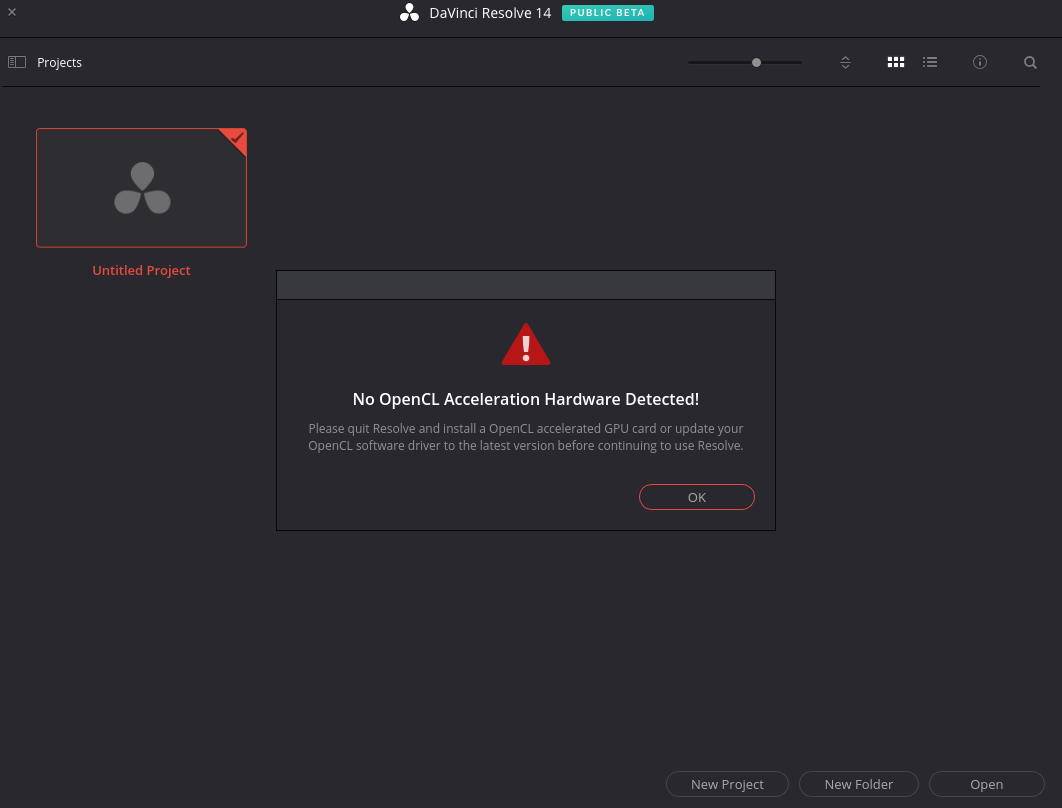Click the DaVinci Resolve 14 title text
1062x808 pixels.
point(490,13)
